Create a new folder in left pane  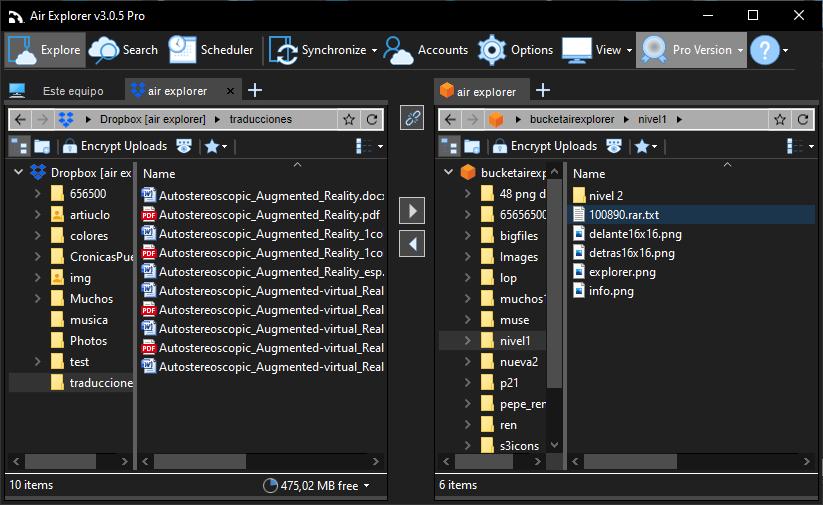42,146
